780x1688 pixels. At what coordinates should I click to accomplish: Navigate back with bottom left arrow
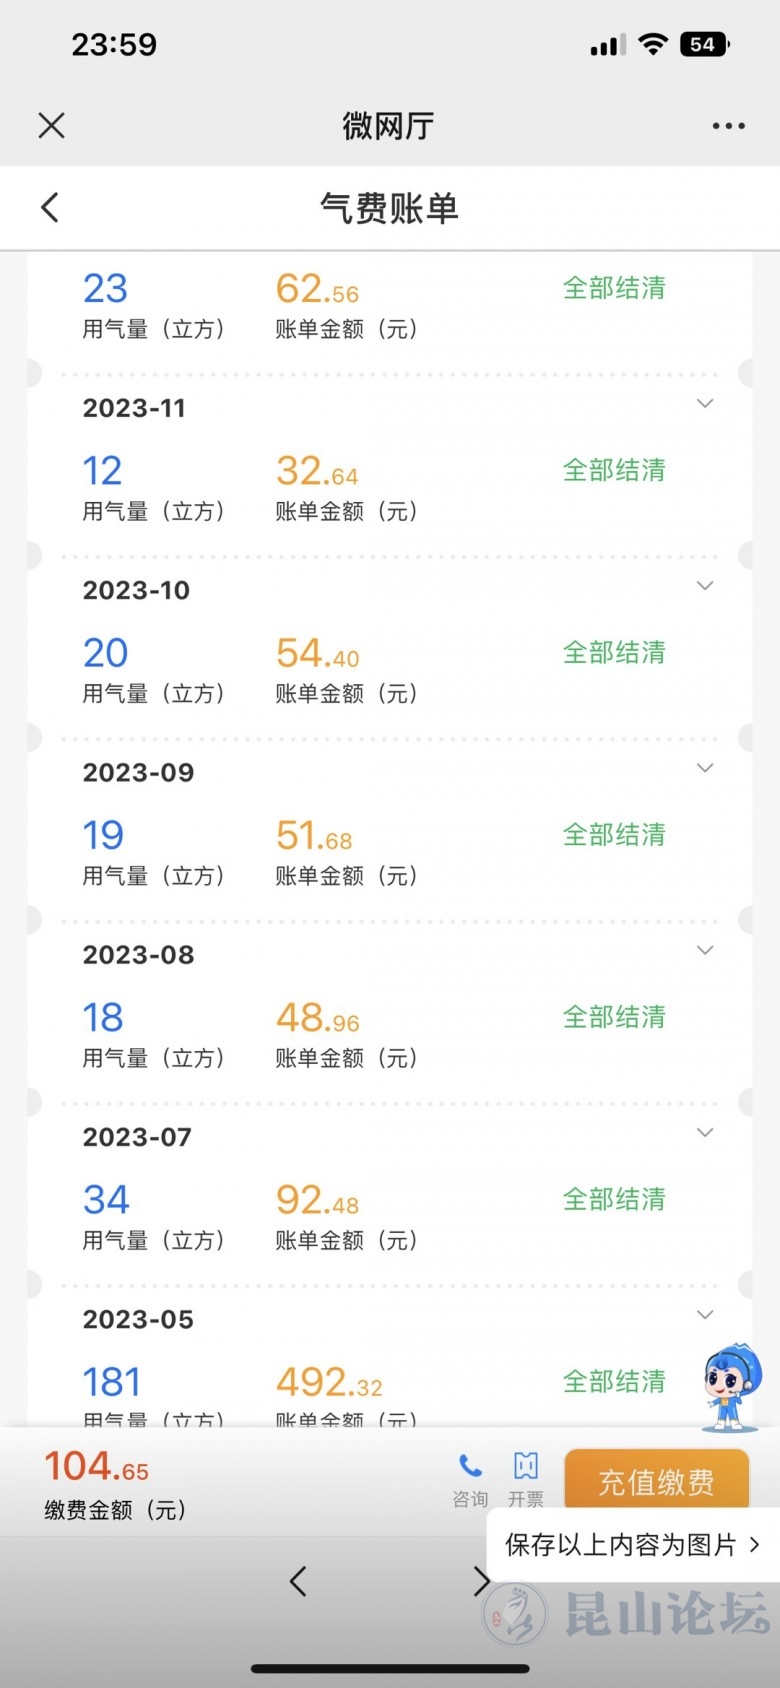(298, 1581)
